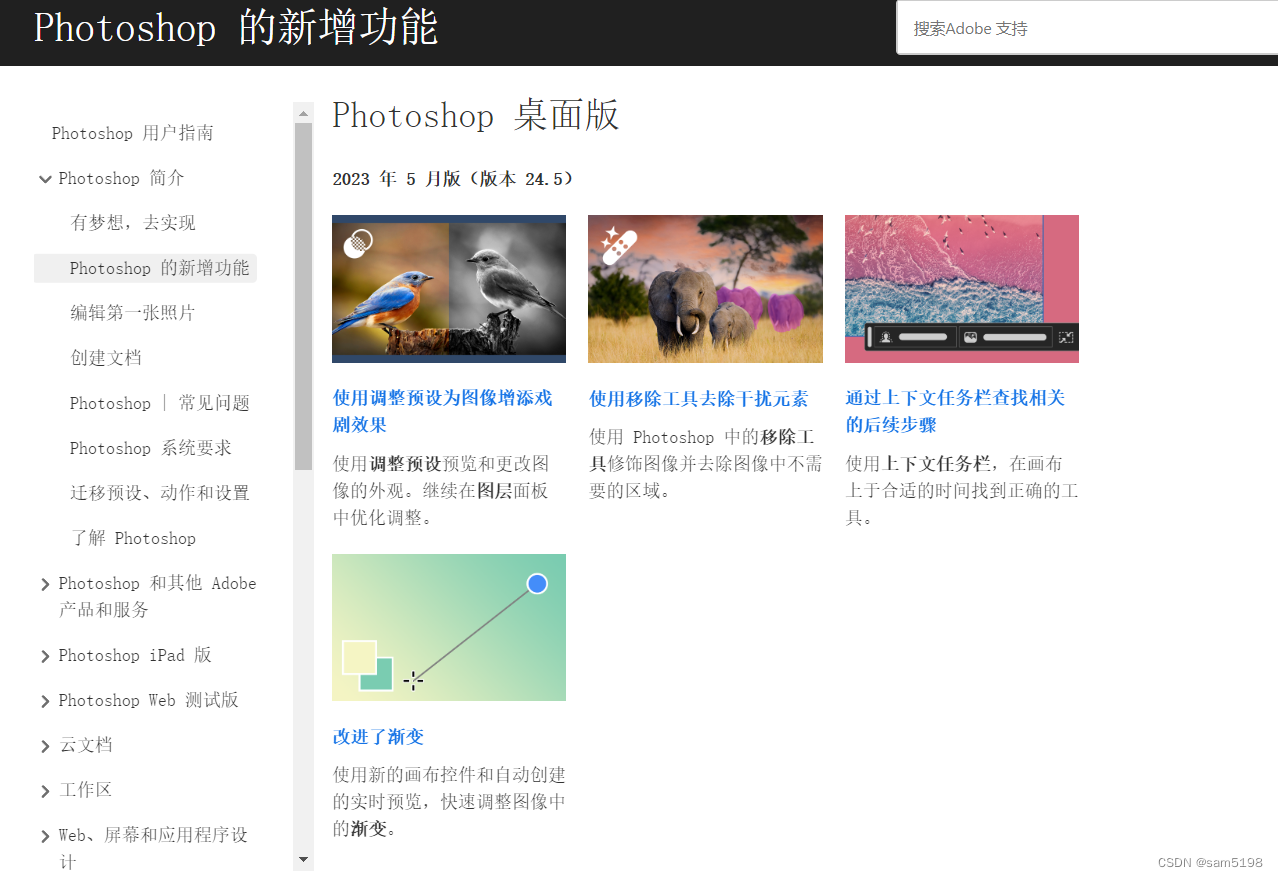Image resolution: width=1278 pixels, height=877 pixels.
Task: Click the select subject icon in taskbar image
Action: tap(885, 337)
